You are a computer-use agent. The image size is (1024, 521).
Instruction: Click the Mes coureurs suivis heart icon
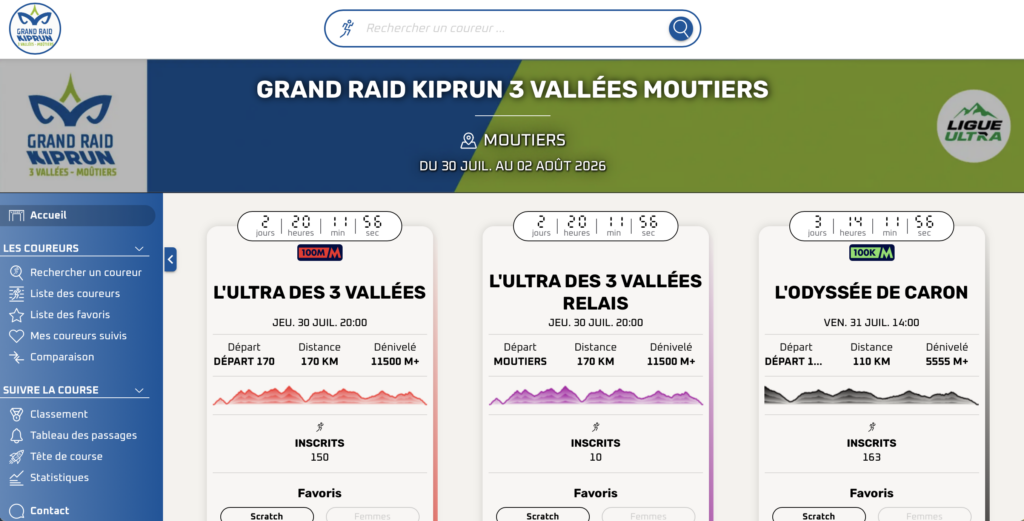tap(16, 336)
